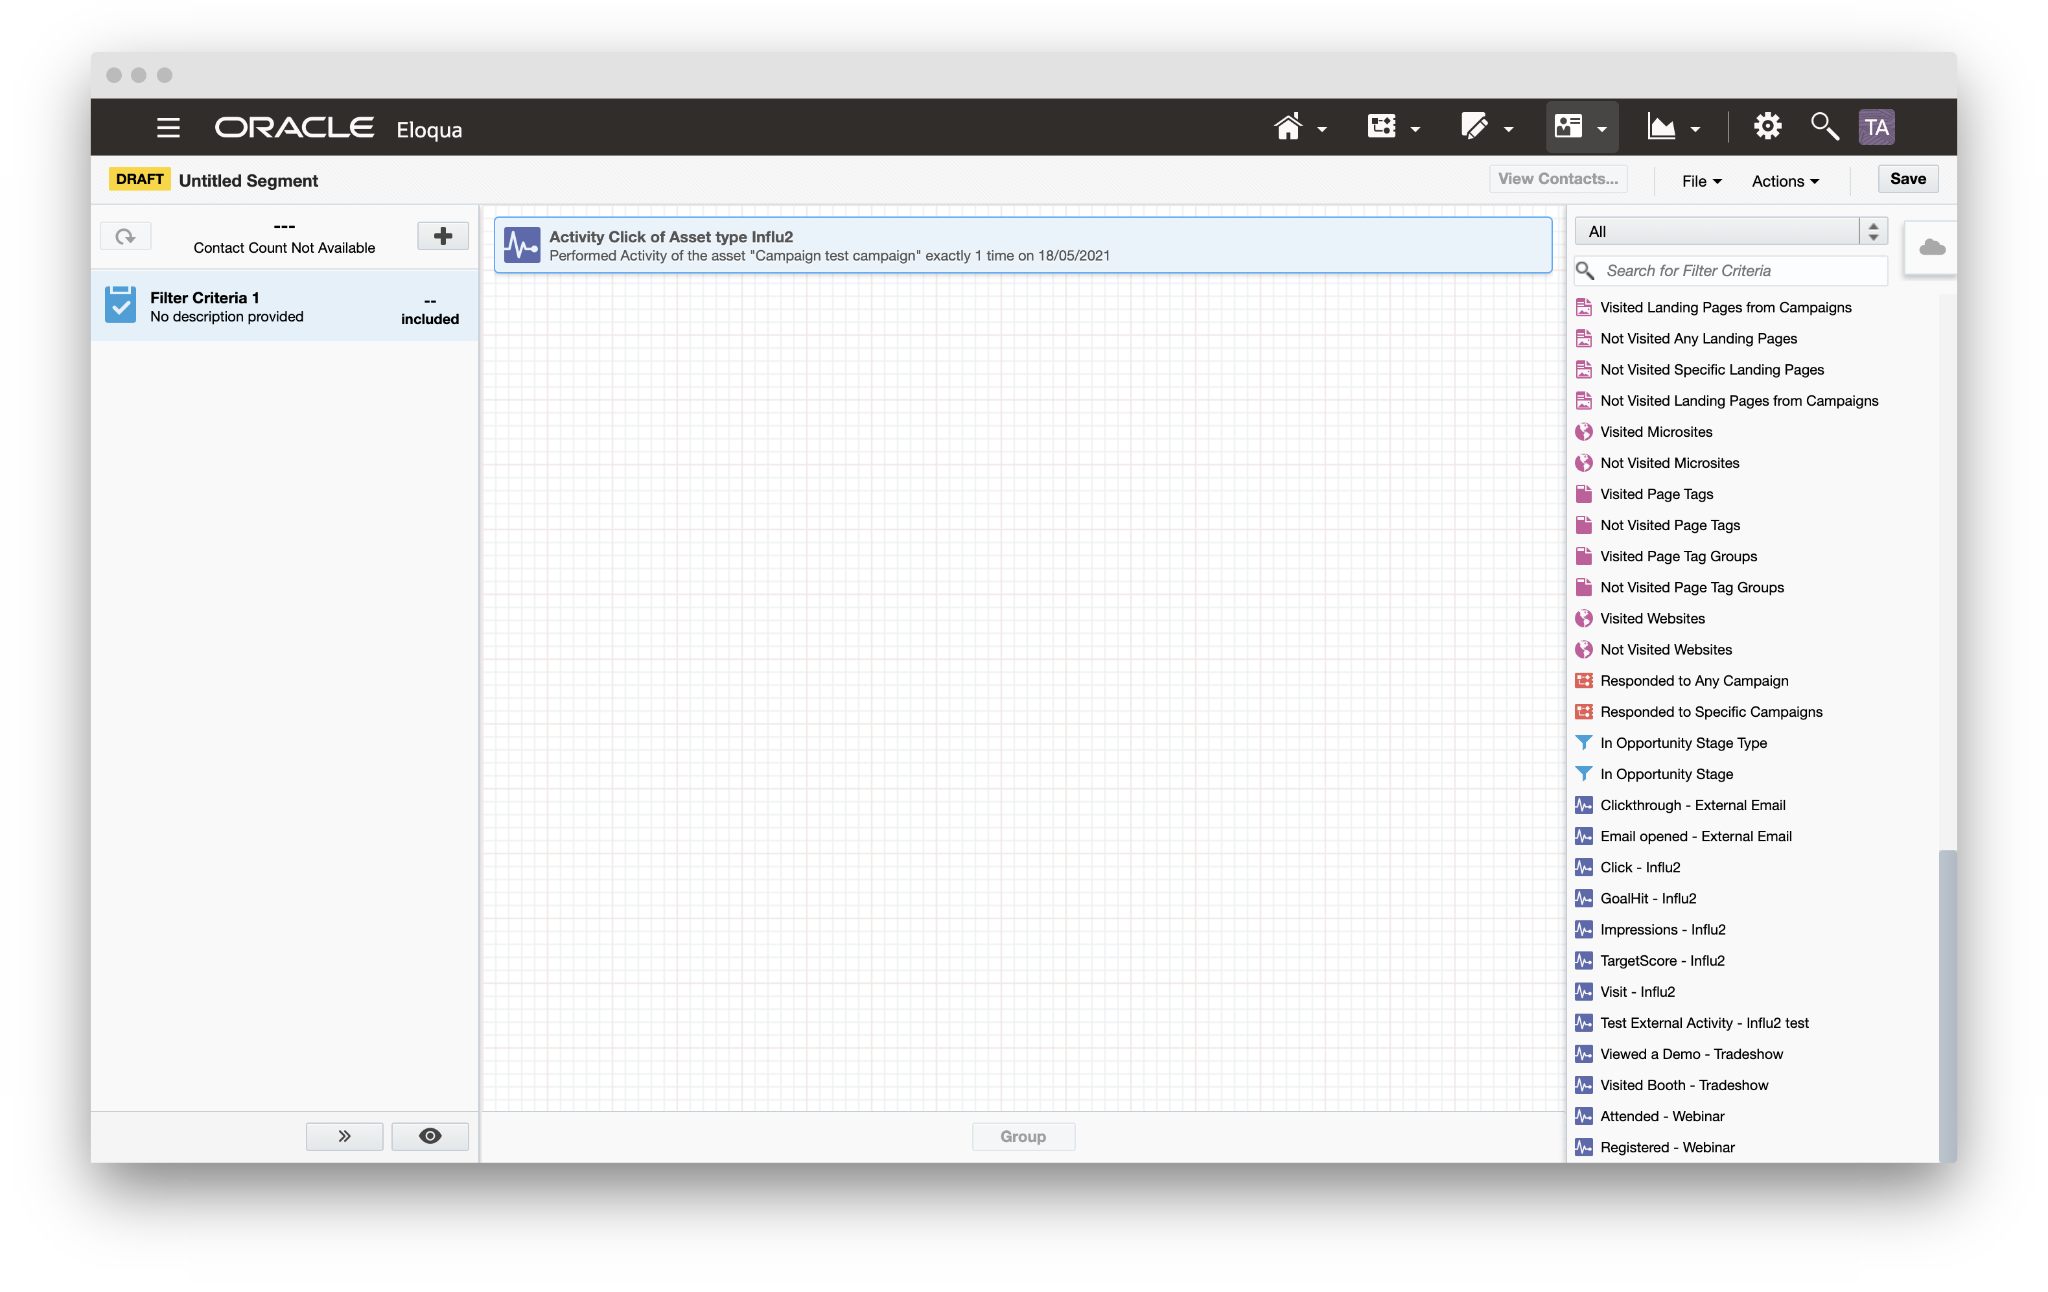Image resolution: width=2048 pixels, height=1292 pixels.
Task: Click the Home icon in top bar
Action: click(1288, 127)
